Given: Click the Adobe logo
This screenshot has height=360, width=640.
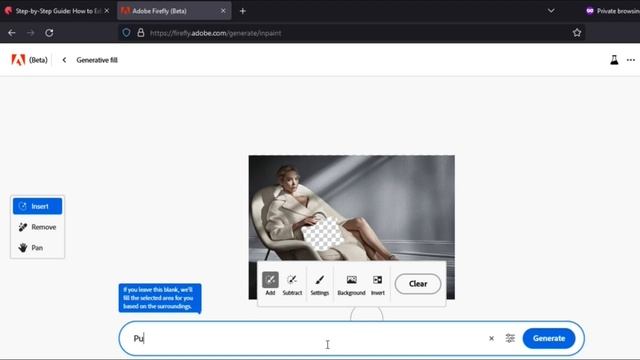Looking at the screenshot, I should coord(18,60).
